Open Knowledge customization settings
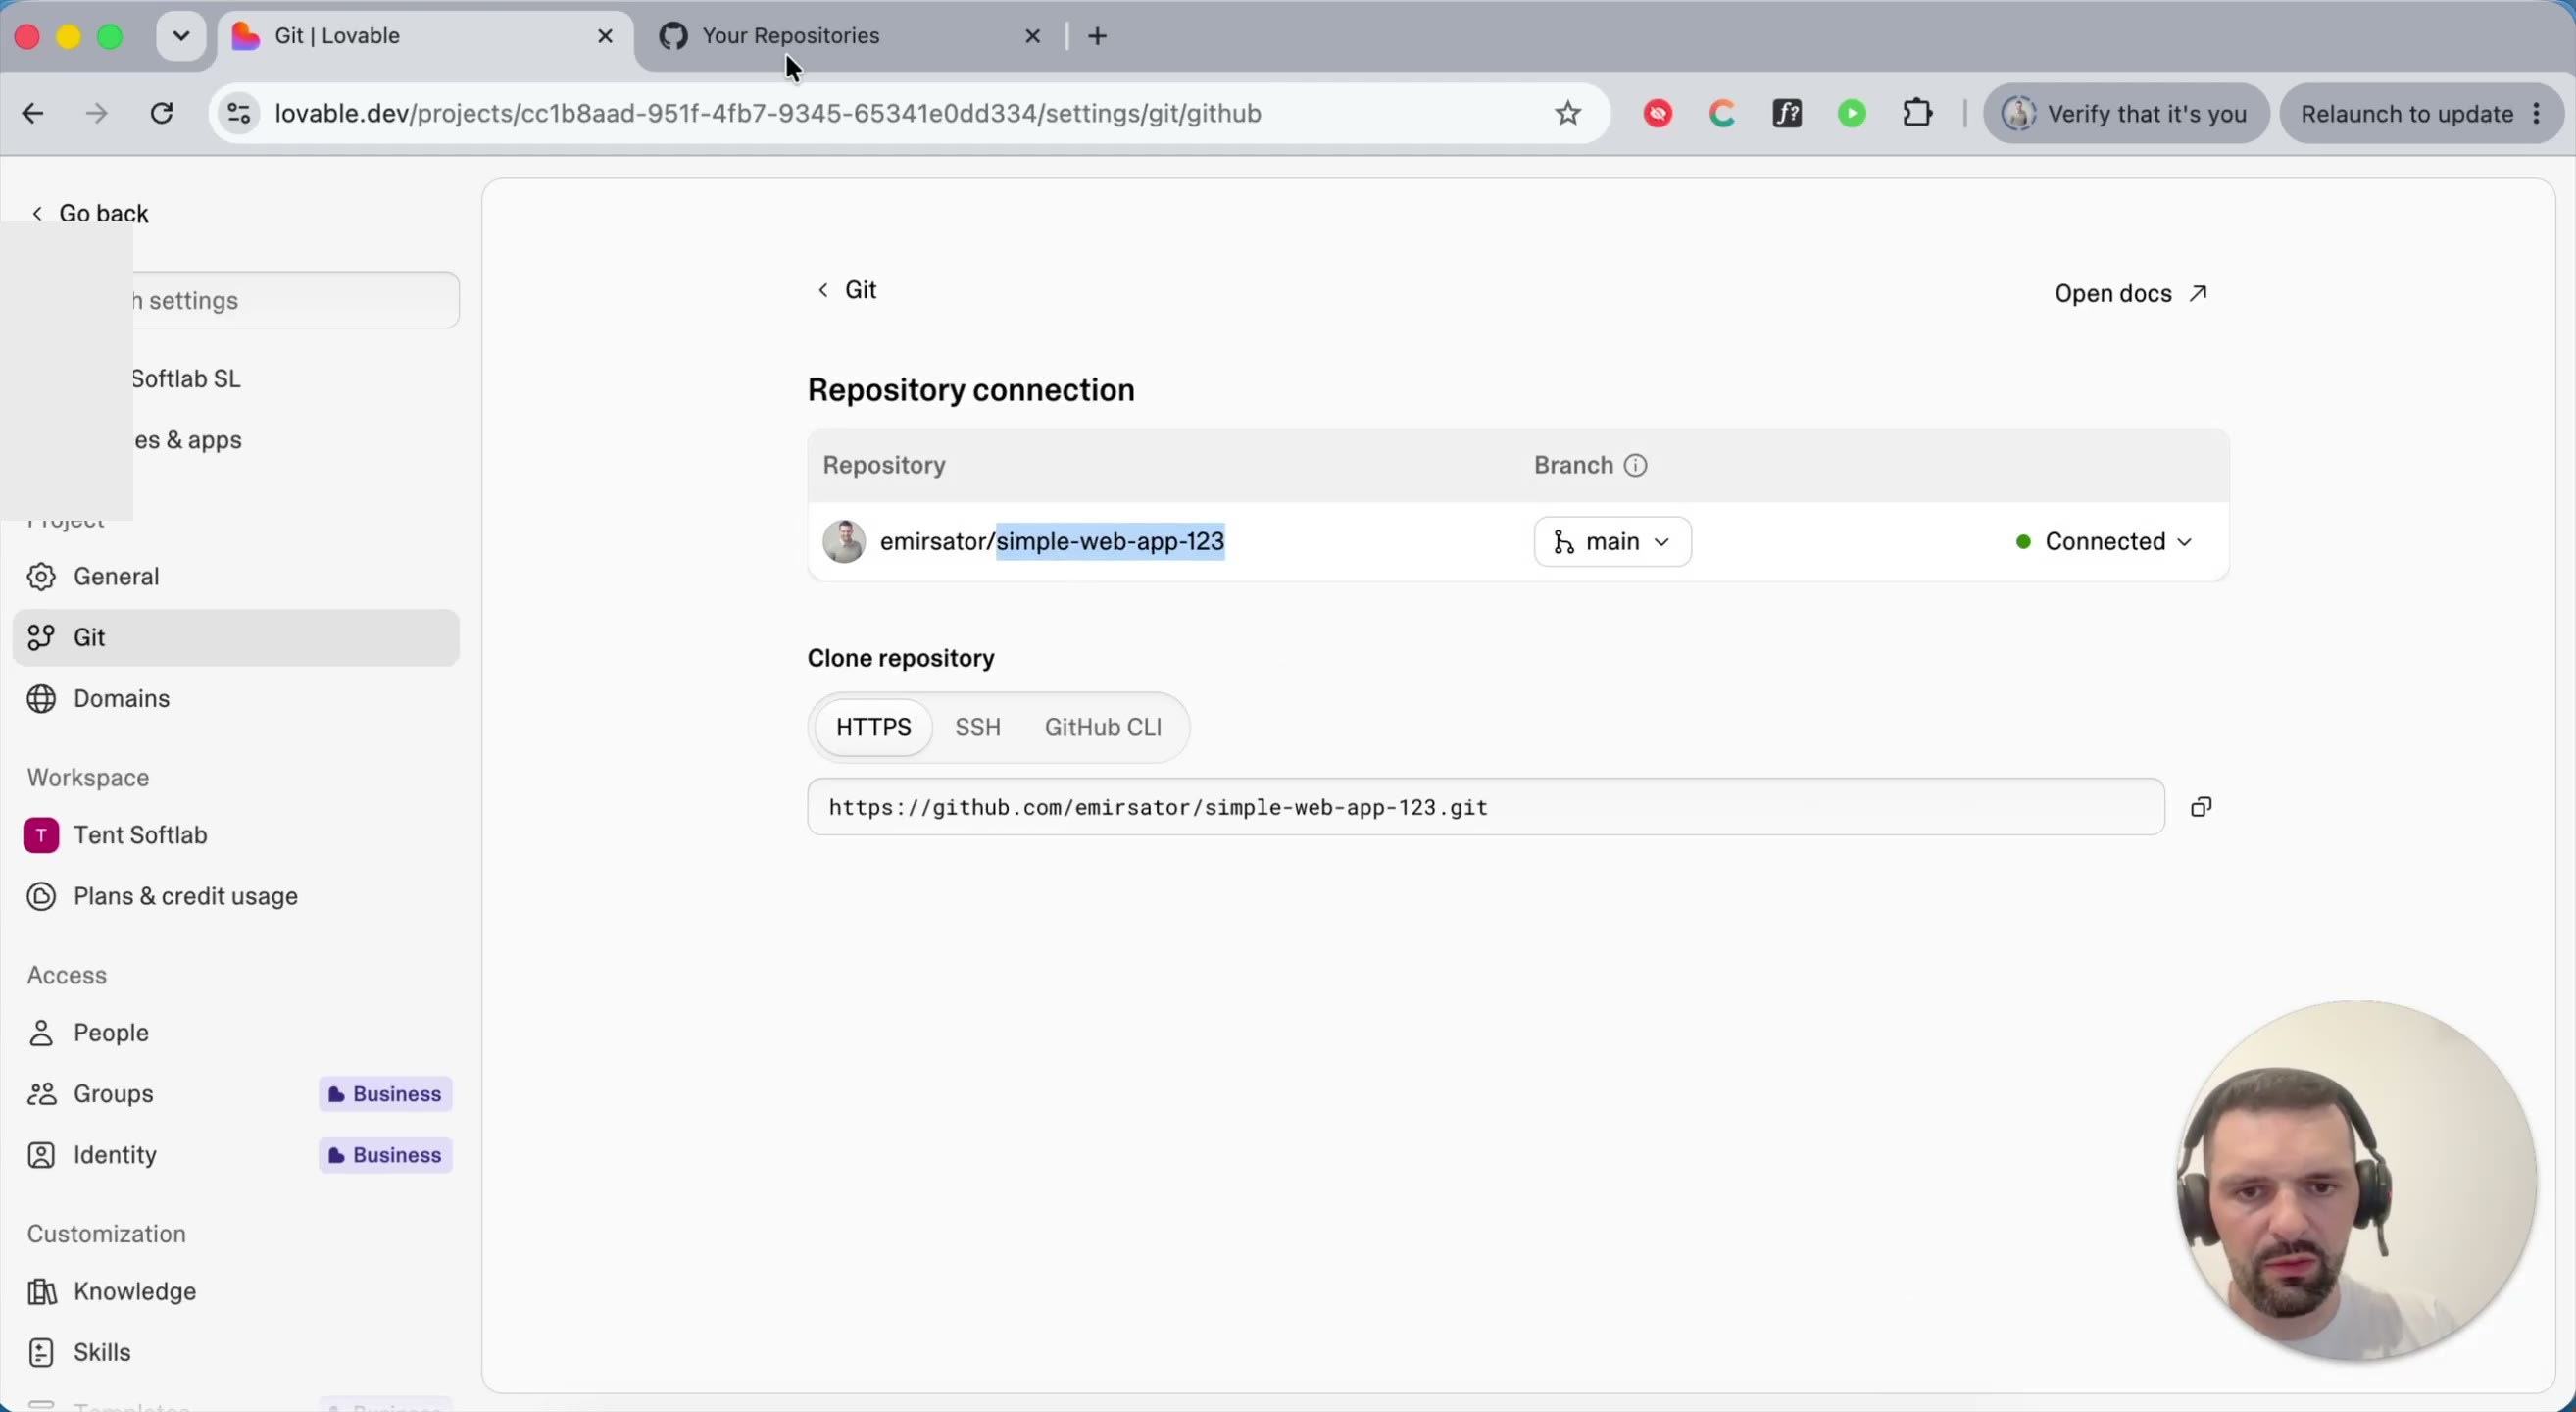 [236, 1291]
